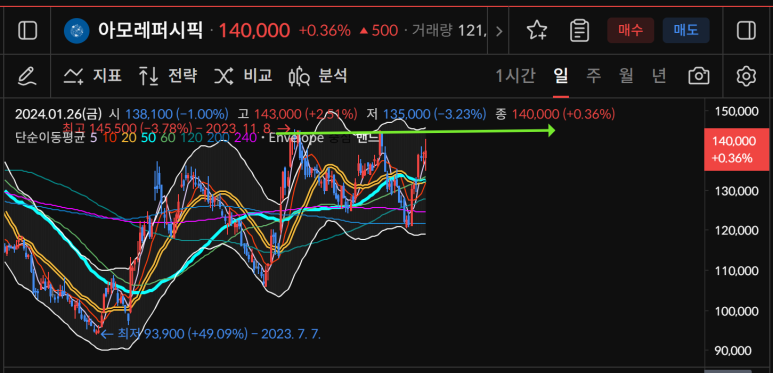Add stock to favorites with star icon

[x=536, y=31]
